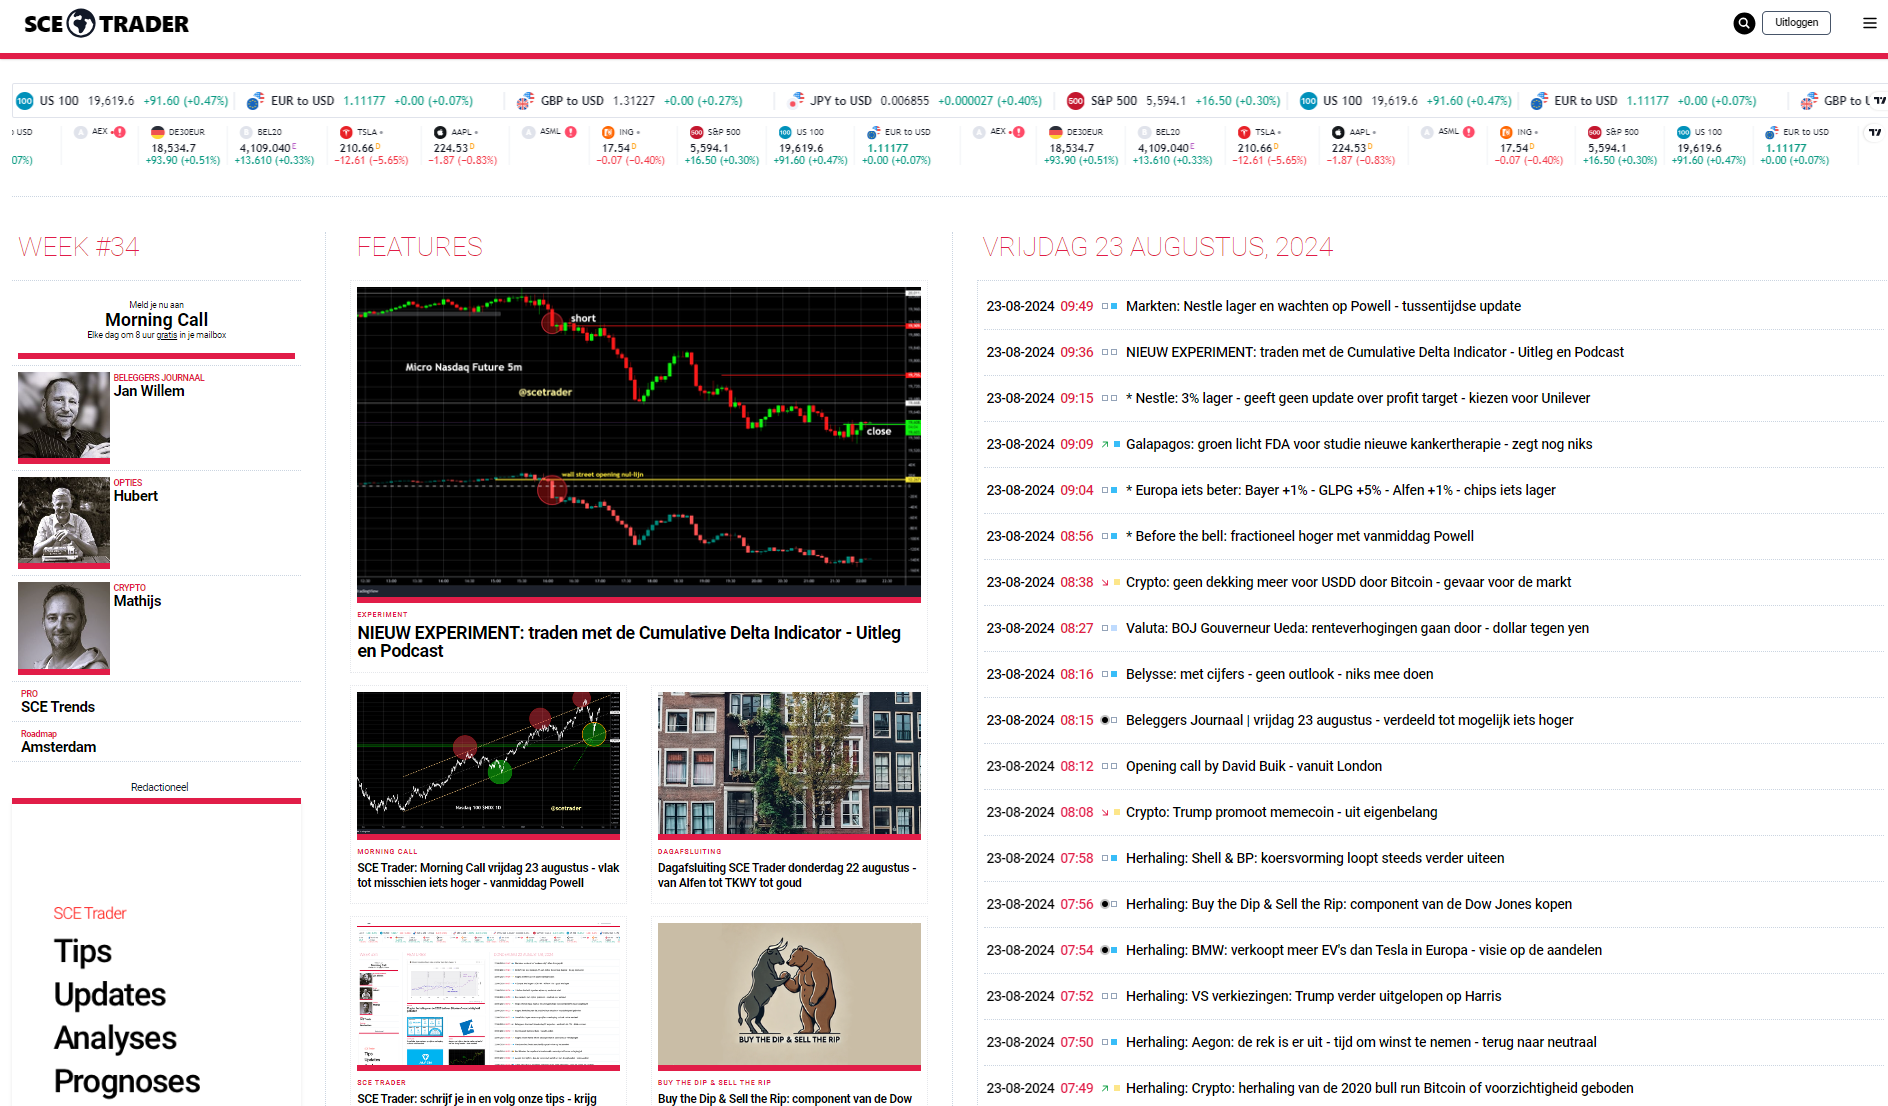
Task: Open Opening call by David Buik headline
Action: pyautogui.click(x=1254, y=767)
